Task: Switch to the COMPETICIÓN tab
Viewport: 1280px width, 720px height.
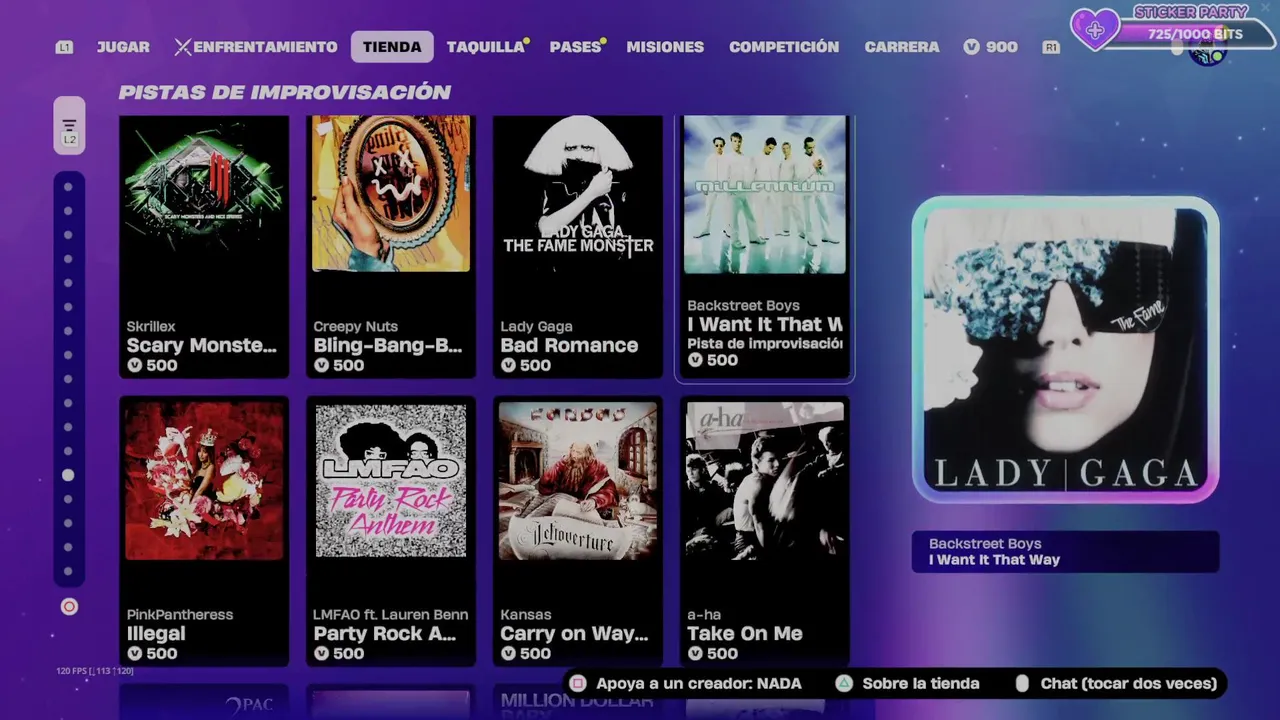Action: pos(784,47)
